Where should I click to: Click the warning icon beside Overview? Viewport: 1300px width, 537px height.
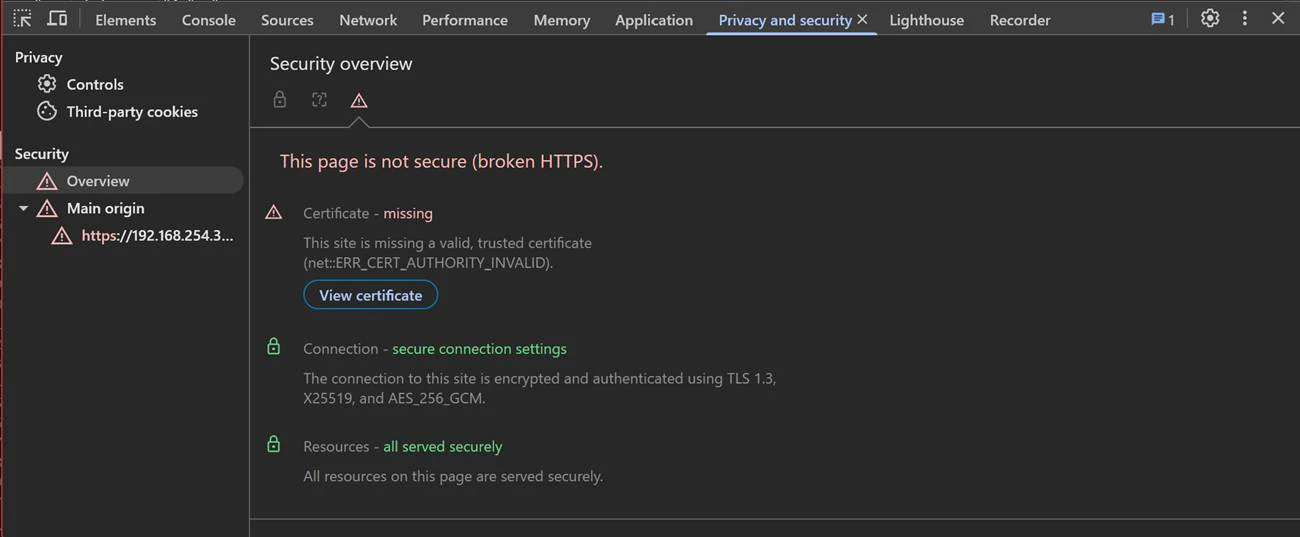tap(47, 181)
